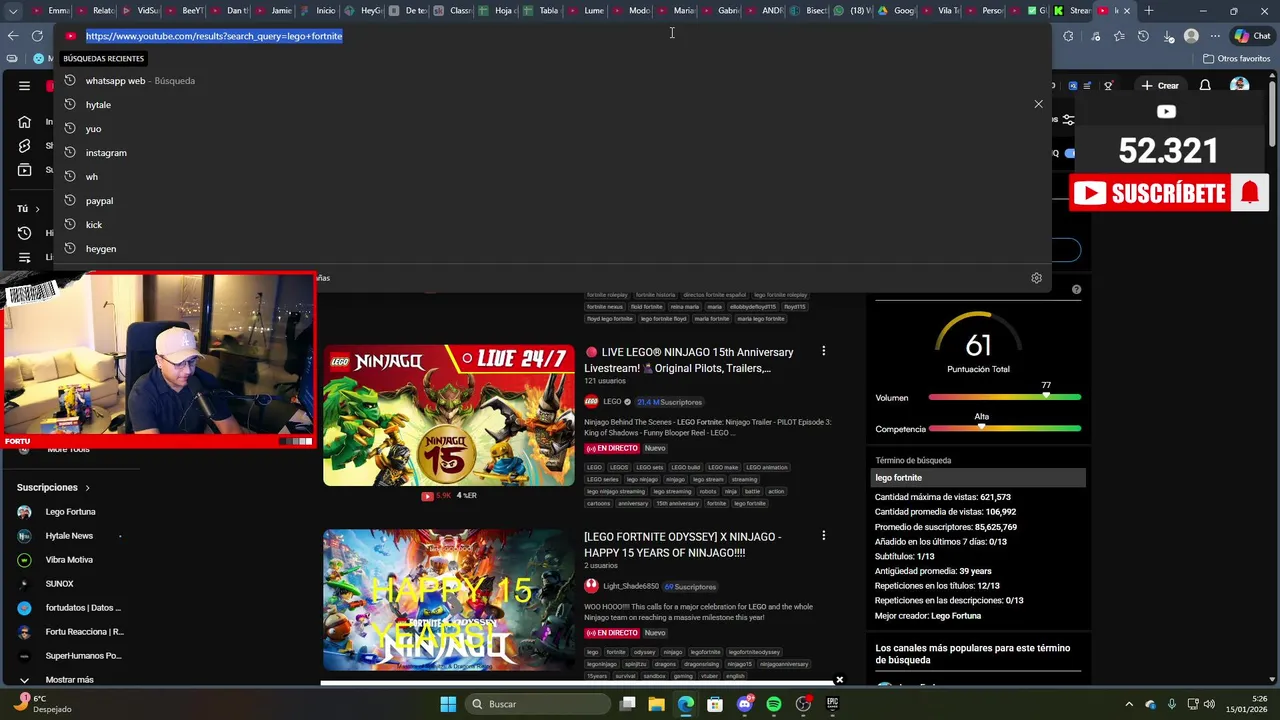Click the Competencia score slider bar
1280x720 pixels.
coord(1005,429)
